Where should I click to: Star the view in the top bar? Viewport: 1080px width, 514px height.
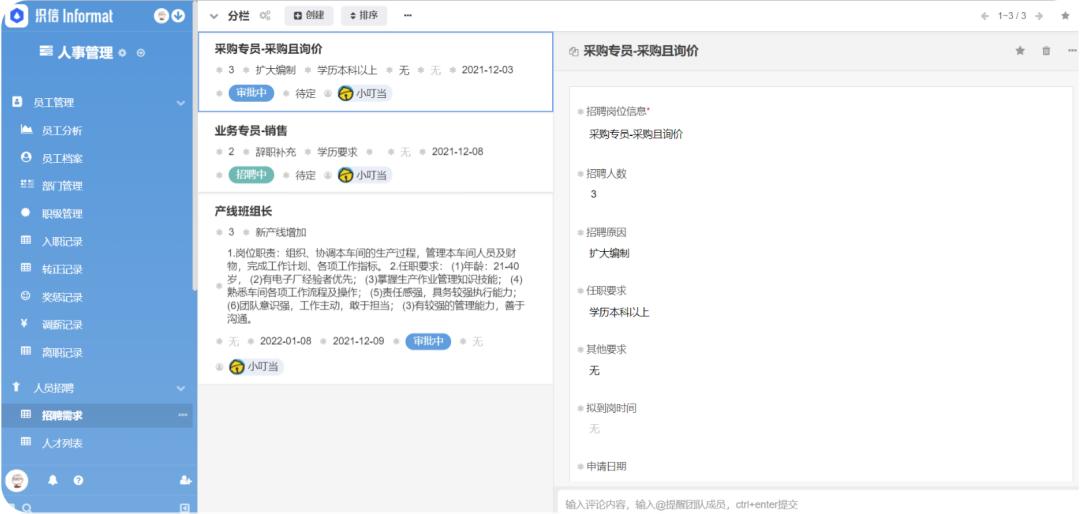click(x=1065, y=16)
